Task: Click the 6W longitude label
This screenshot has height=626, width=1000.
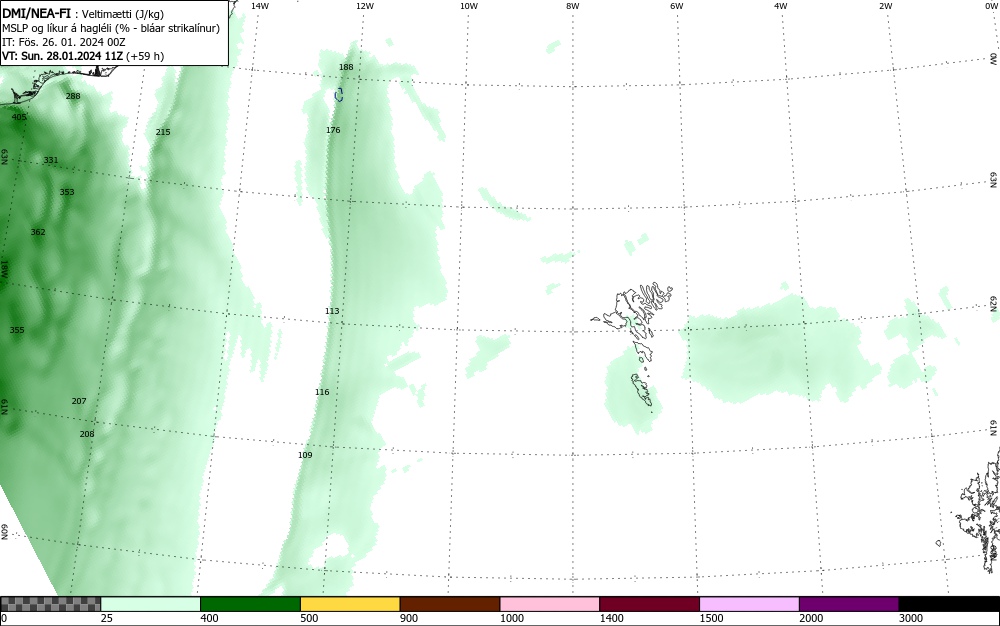Action: (677, 6)
